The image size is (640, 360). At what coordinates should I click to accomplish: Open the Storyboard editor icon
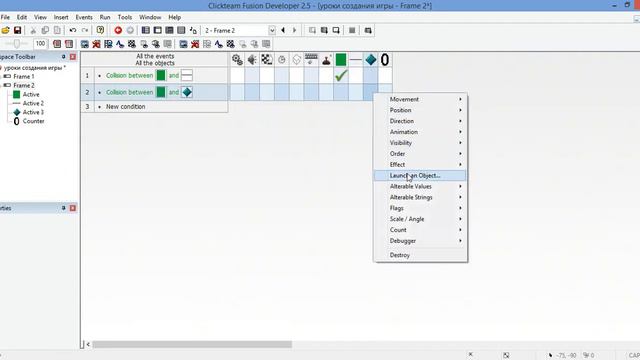tap(145, 30)
